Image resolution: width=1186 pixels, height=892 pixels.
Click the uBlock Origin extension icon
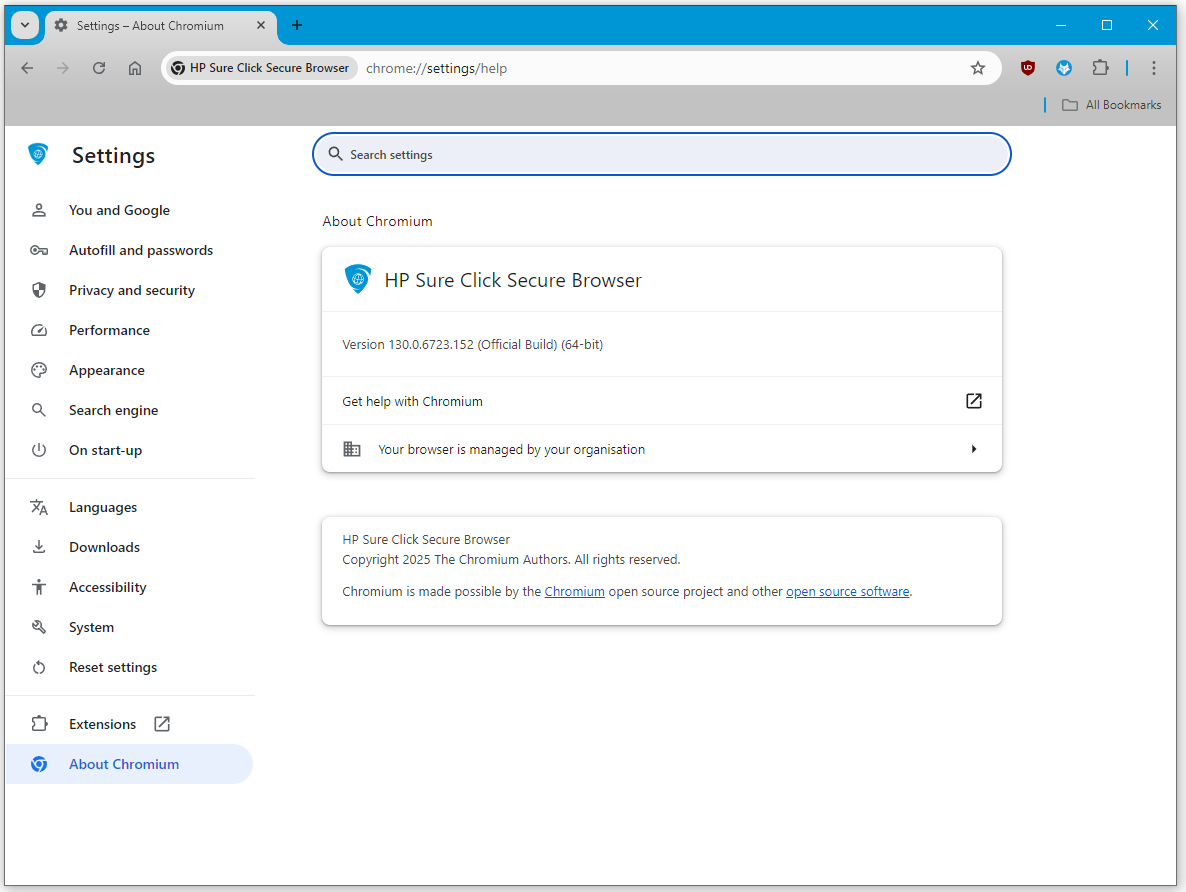click(1027, 68)
